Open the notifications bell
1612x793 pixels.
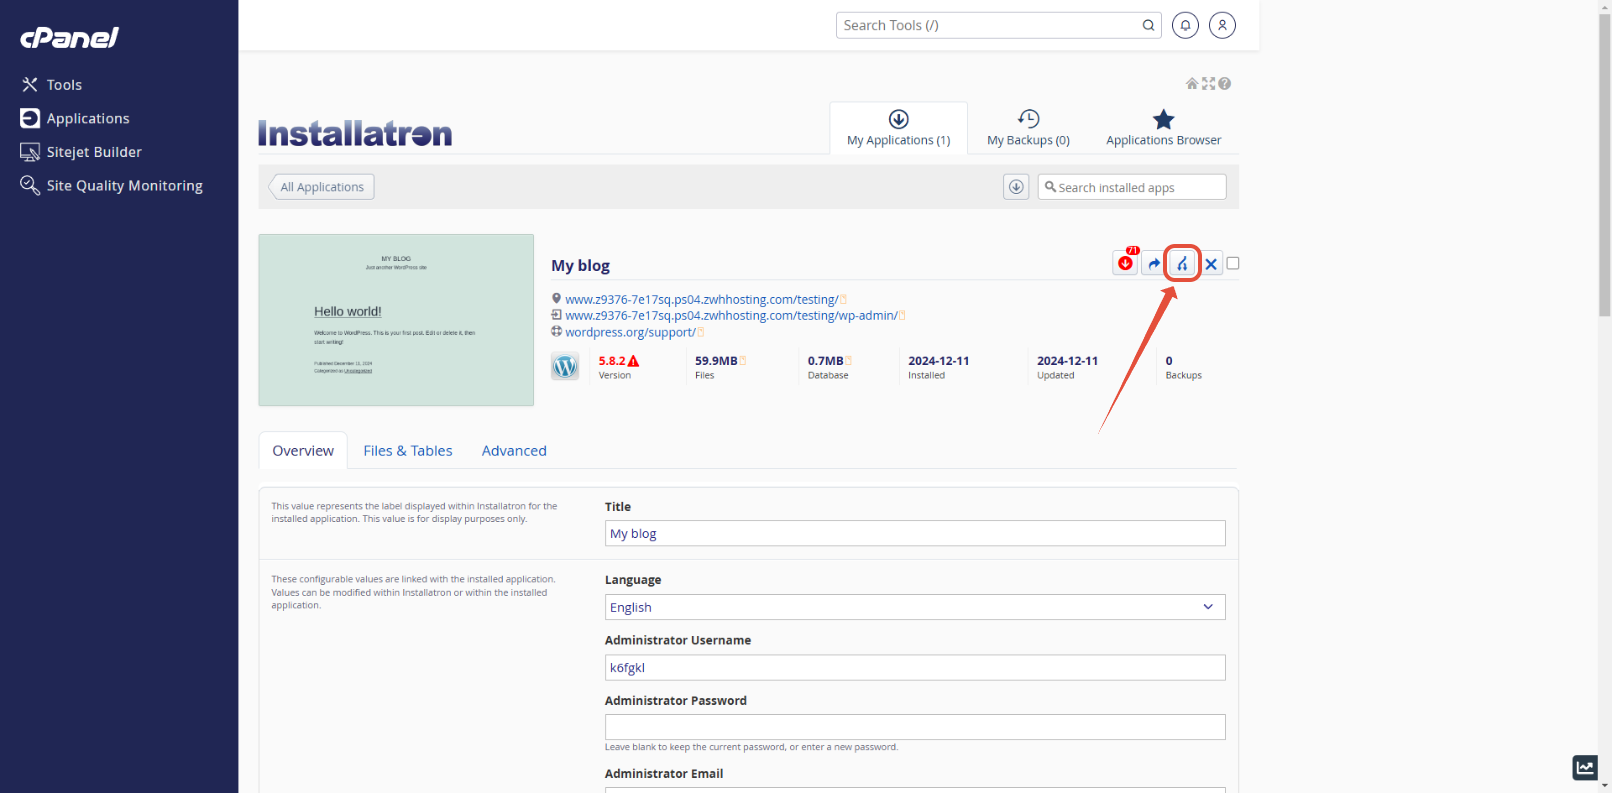[1185, 25]
